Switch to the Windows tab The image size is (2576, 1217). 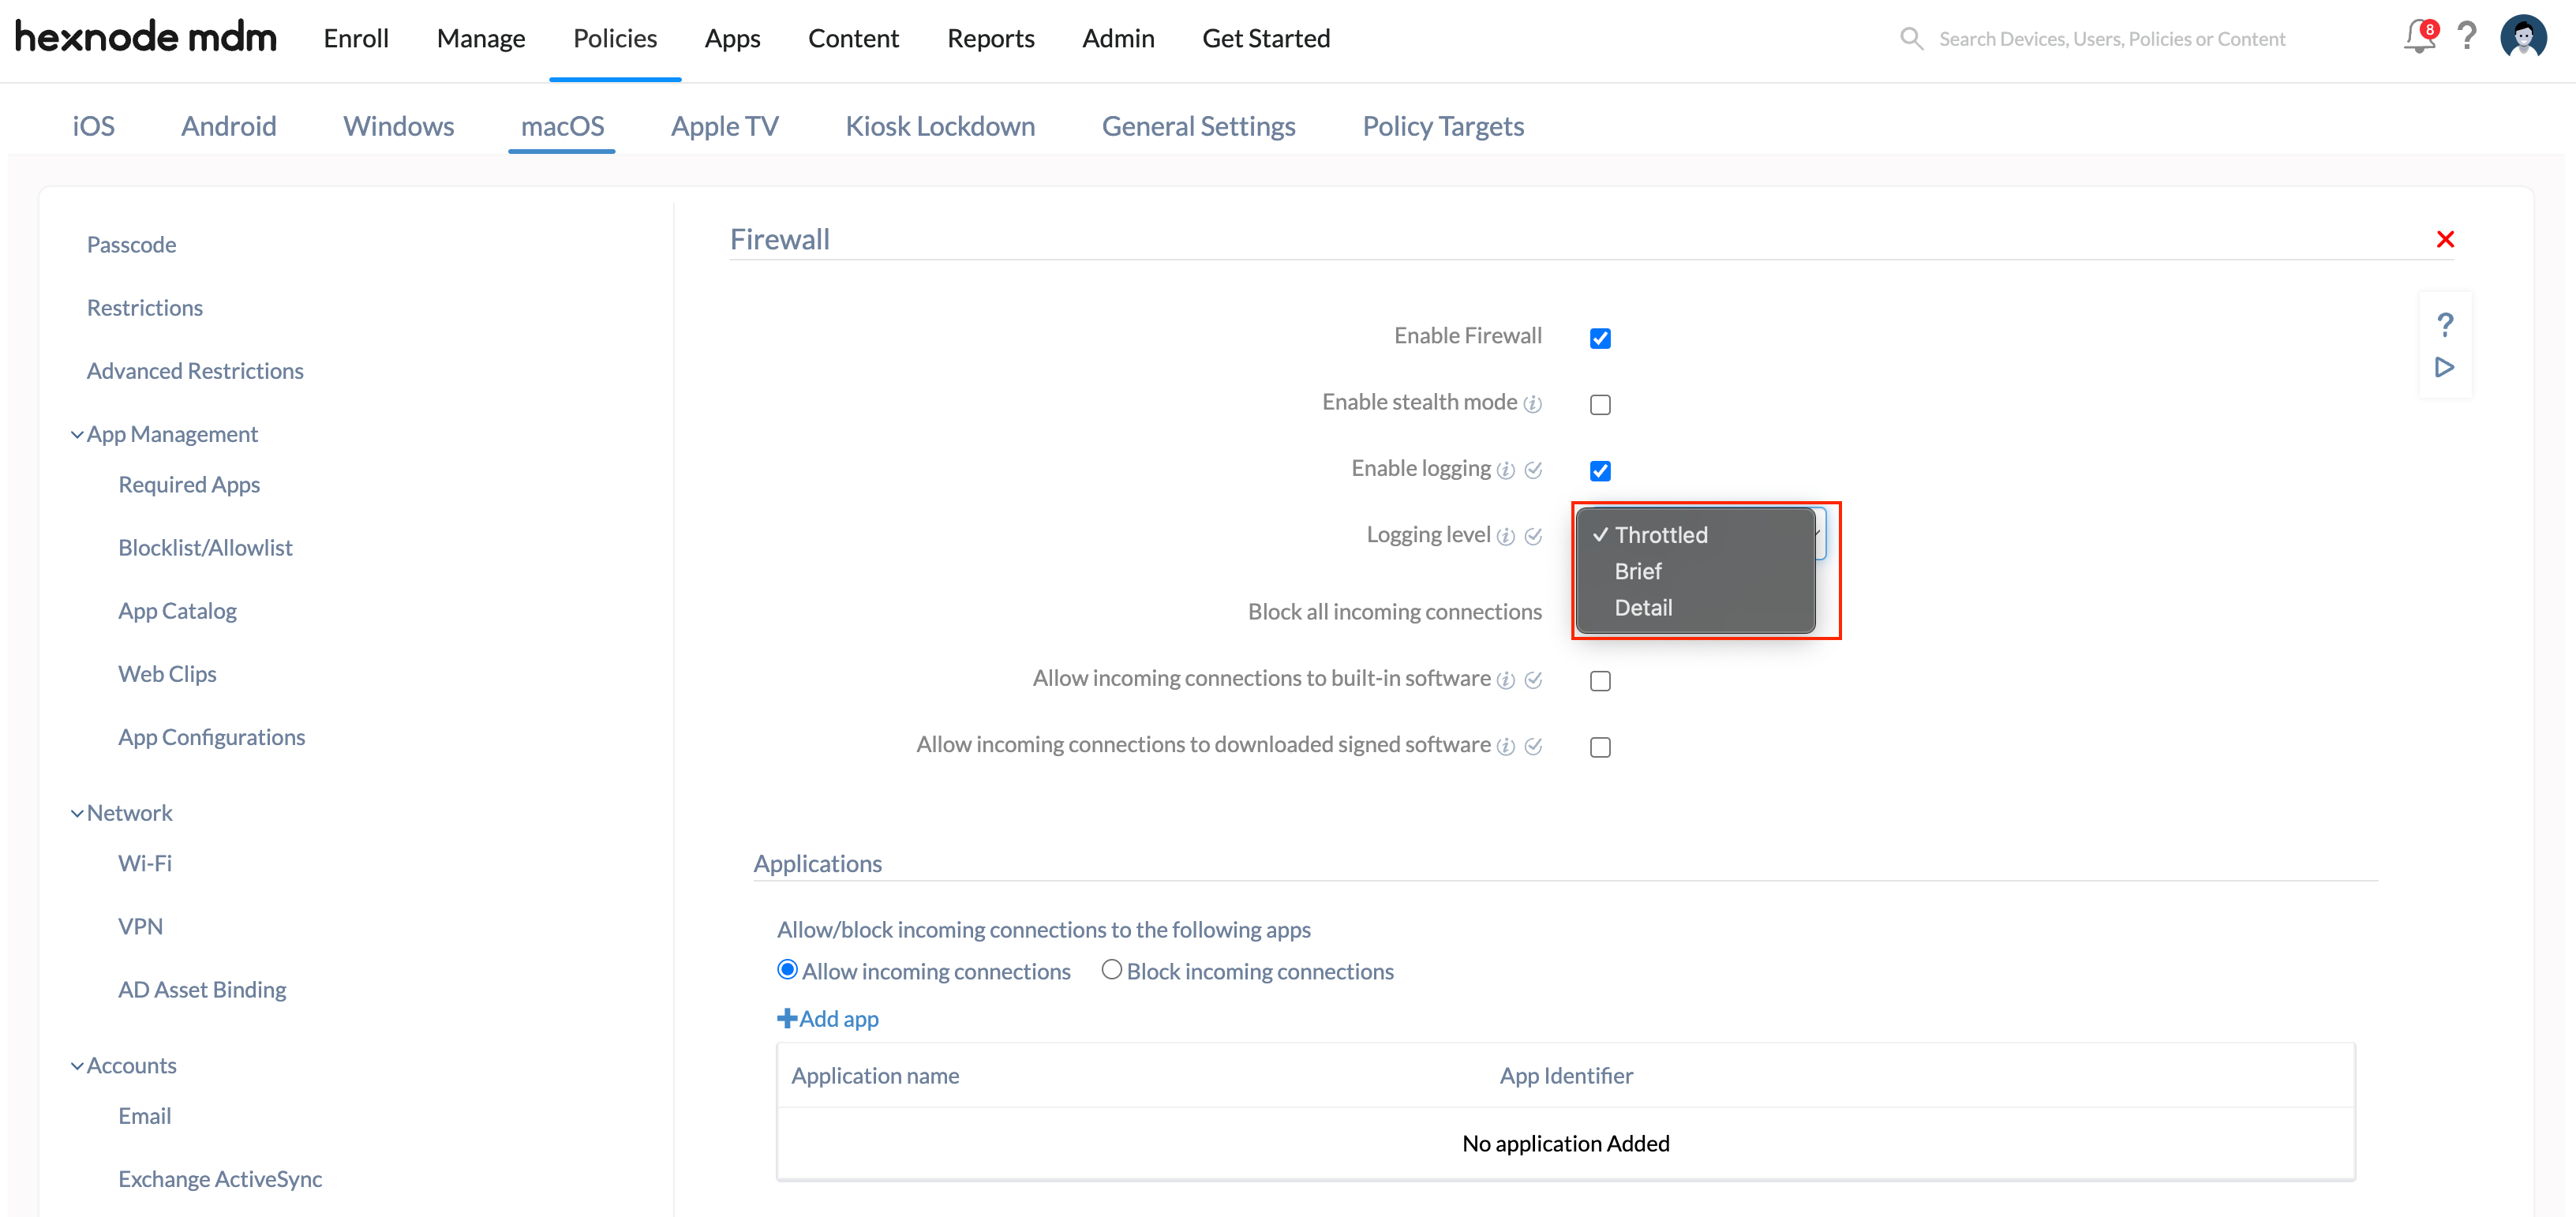point(398,126)
